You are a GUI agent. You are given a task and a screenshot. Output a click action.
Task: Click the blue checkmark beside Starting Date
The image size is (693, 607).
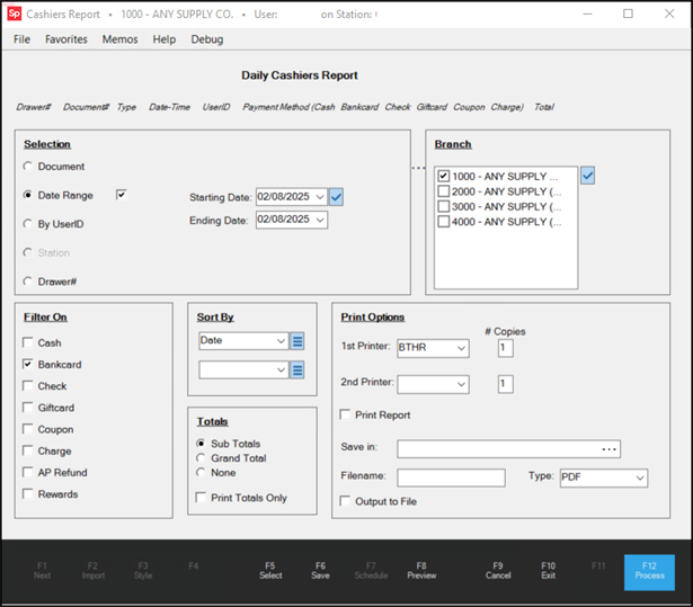pyautogui.click(x=336, y=197)
